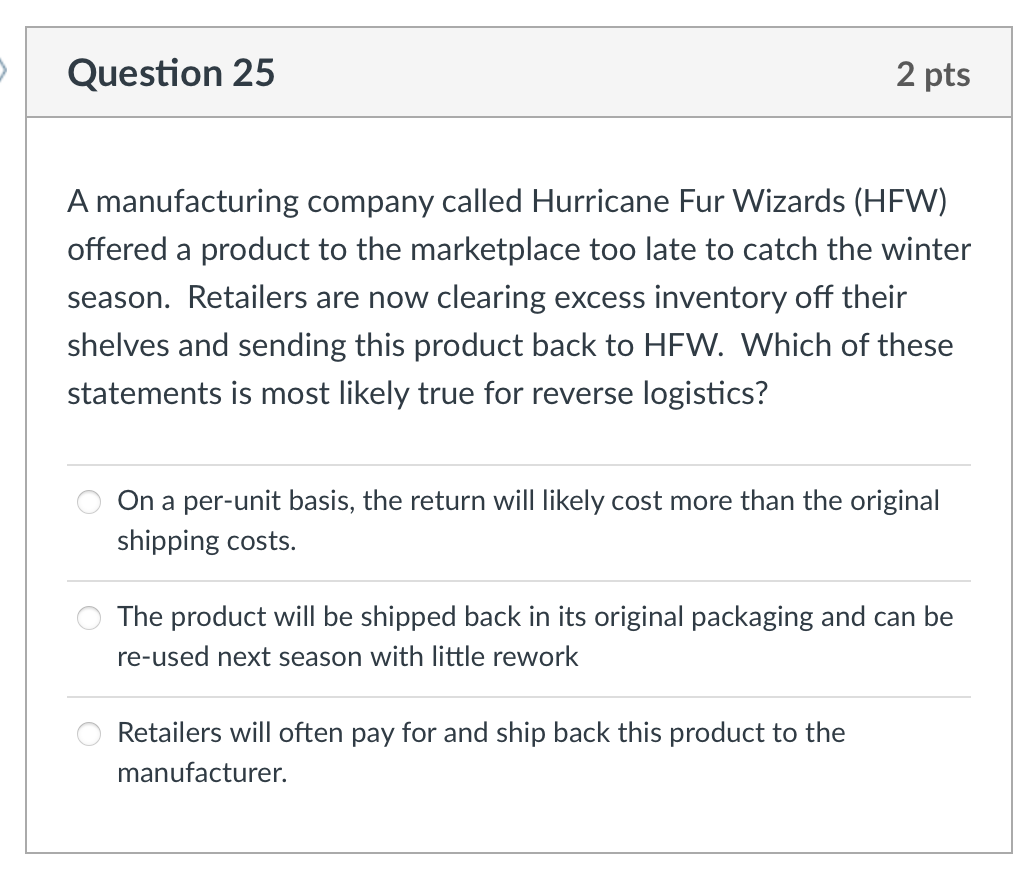Select the answer about retailers paying for shipping
This screenshot has width=1024, height=877.
click(x=88, y=734)
